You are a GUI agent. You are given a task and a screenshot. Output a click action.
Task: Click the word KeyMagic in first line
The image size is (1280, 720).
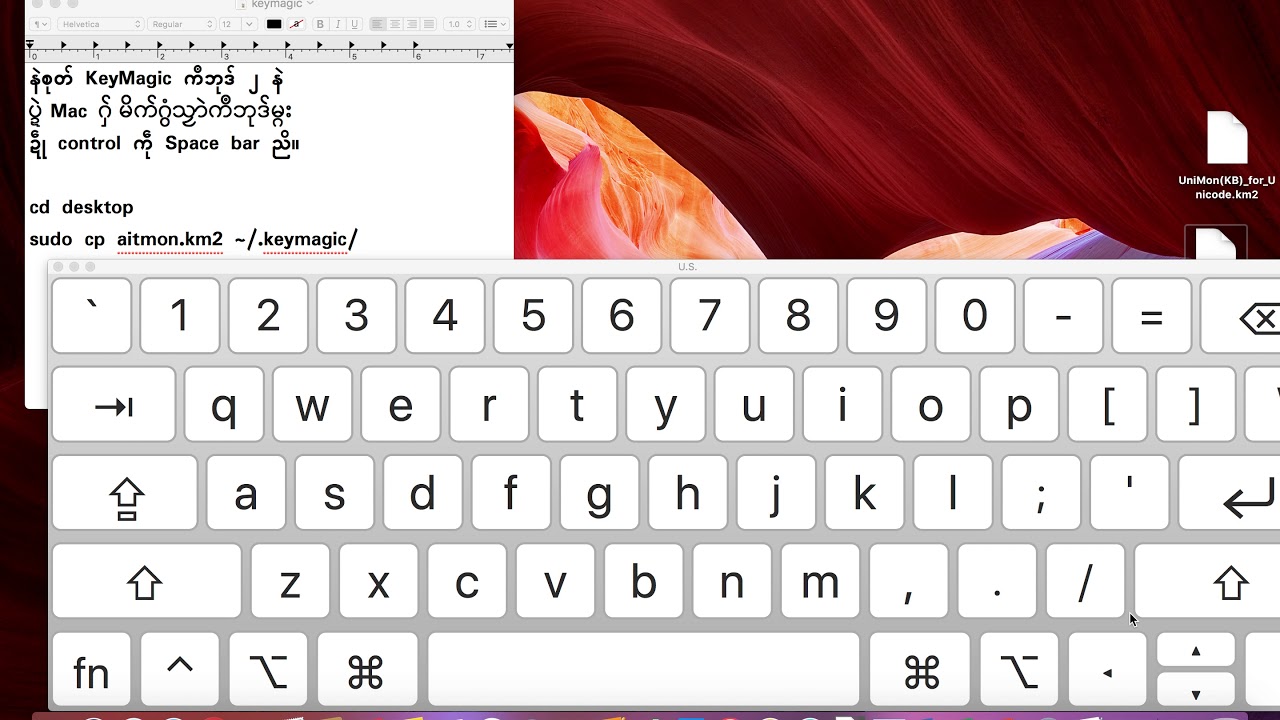(x=128, y=79)
